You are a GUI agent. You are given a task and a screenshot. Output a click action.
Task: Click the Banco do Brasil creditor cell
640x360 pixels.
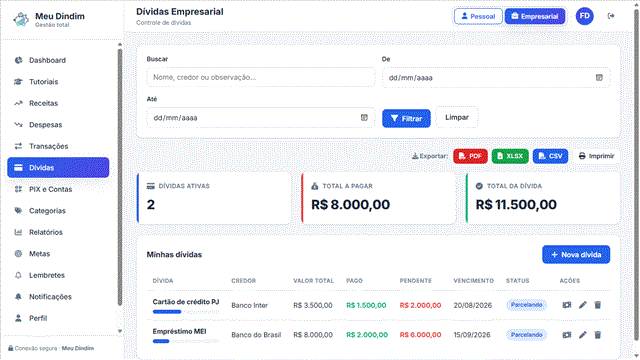pyautogui.click(x=256, y=335)
